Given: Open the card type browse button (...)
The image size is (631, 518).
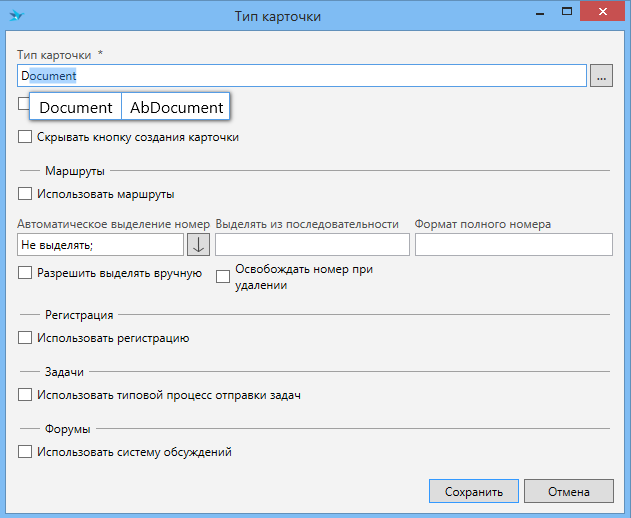Looking at the screenshot, I should [601, 75].
